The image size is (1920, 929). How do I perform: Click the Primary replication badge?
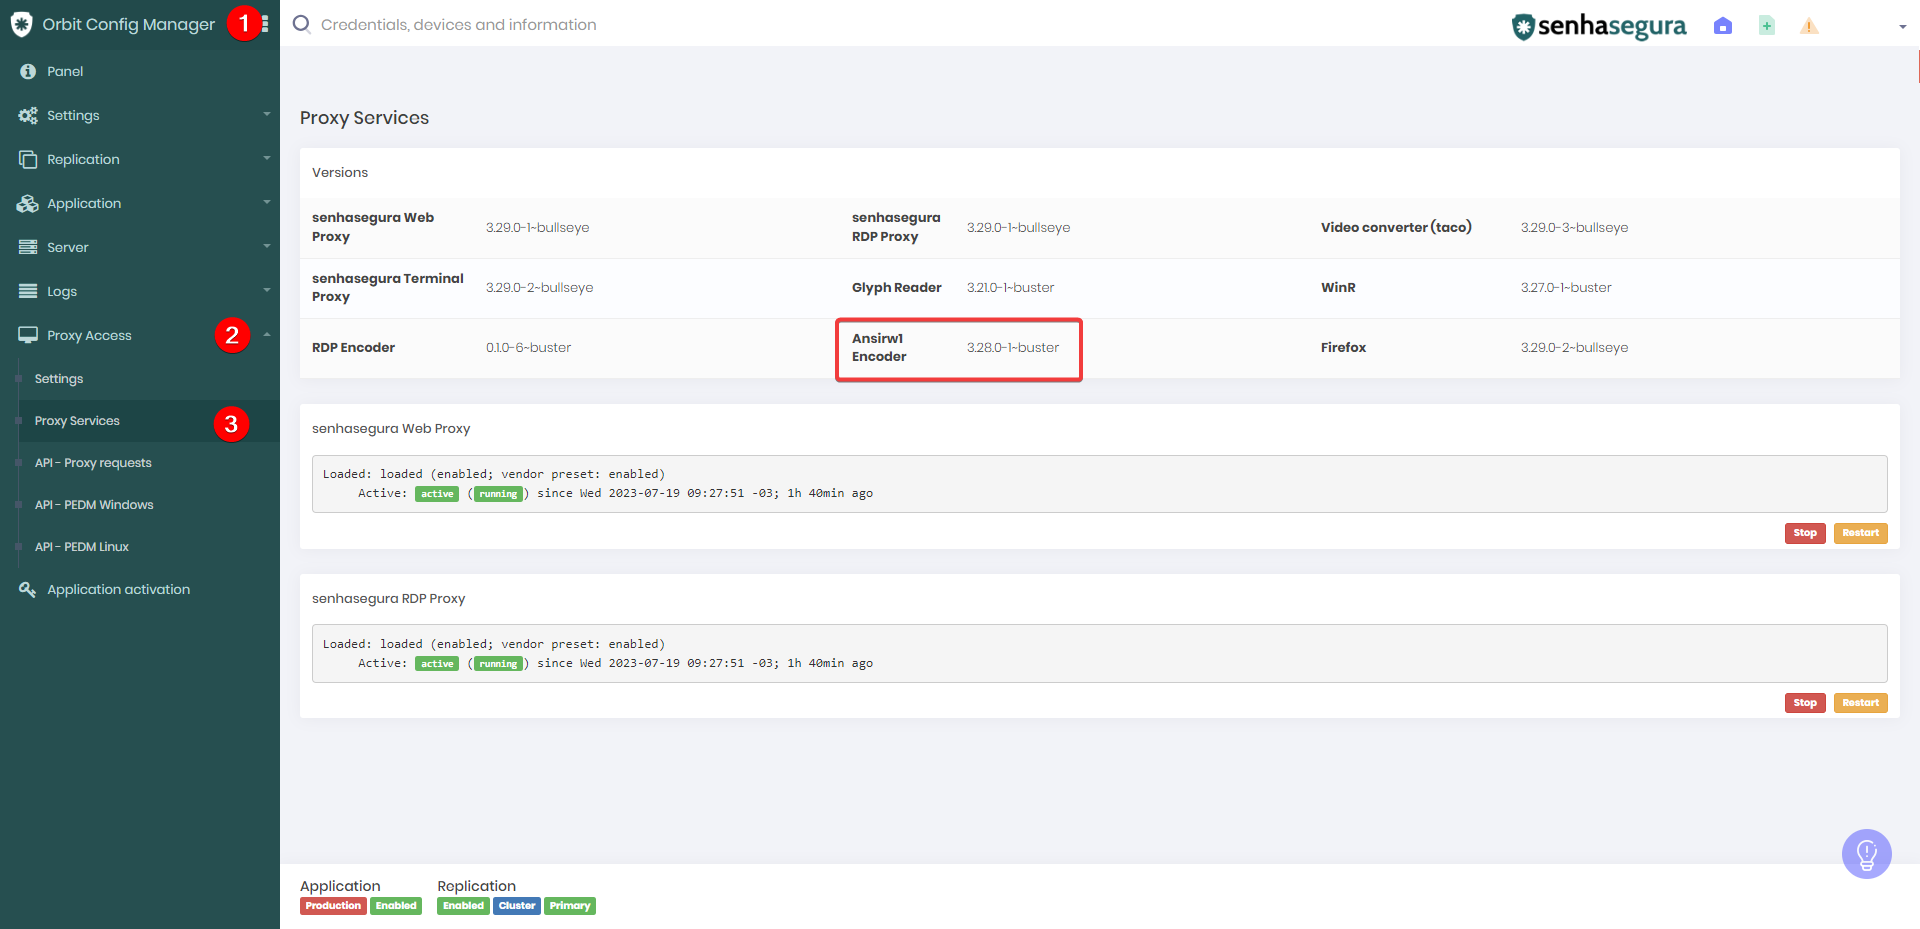[x=570, y=906]
